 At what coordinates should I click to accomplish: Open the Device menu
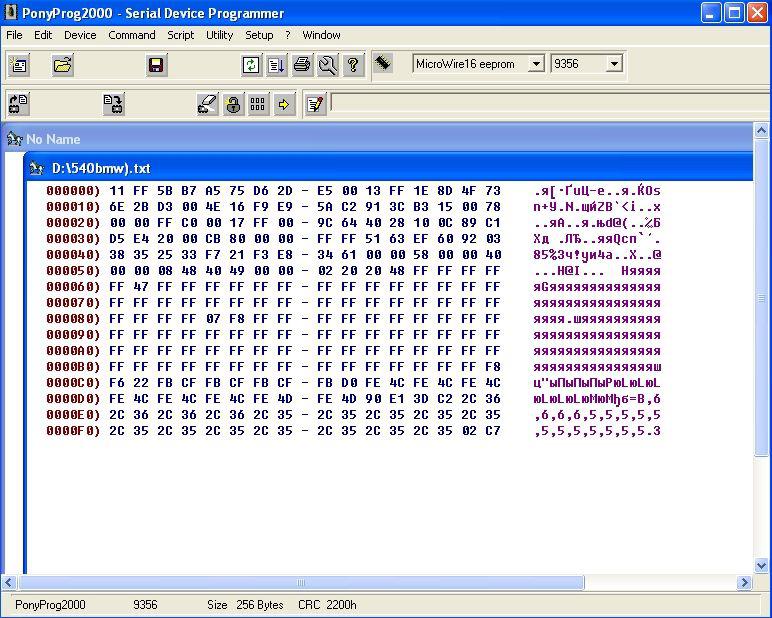click(80, 35)
